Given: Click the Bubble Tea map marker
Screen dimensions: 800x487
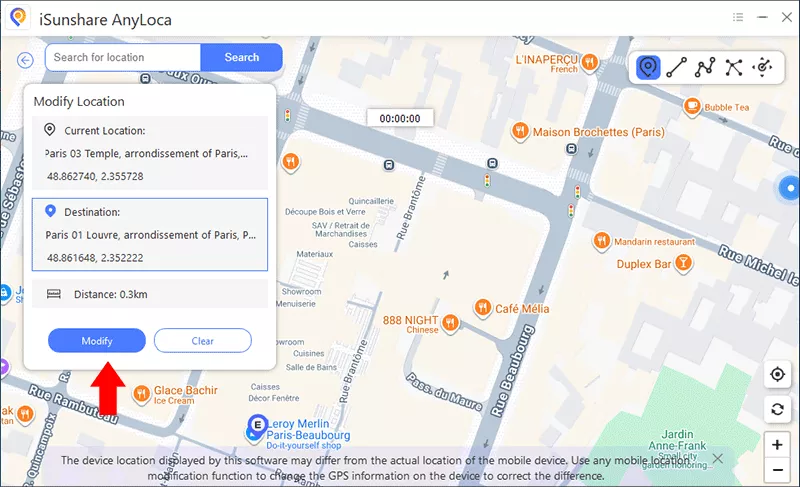Looking at the screenshot, I should click(x=692, y=107).
